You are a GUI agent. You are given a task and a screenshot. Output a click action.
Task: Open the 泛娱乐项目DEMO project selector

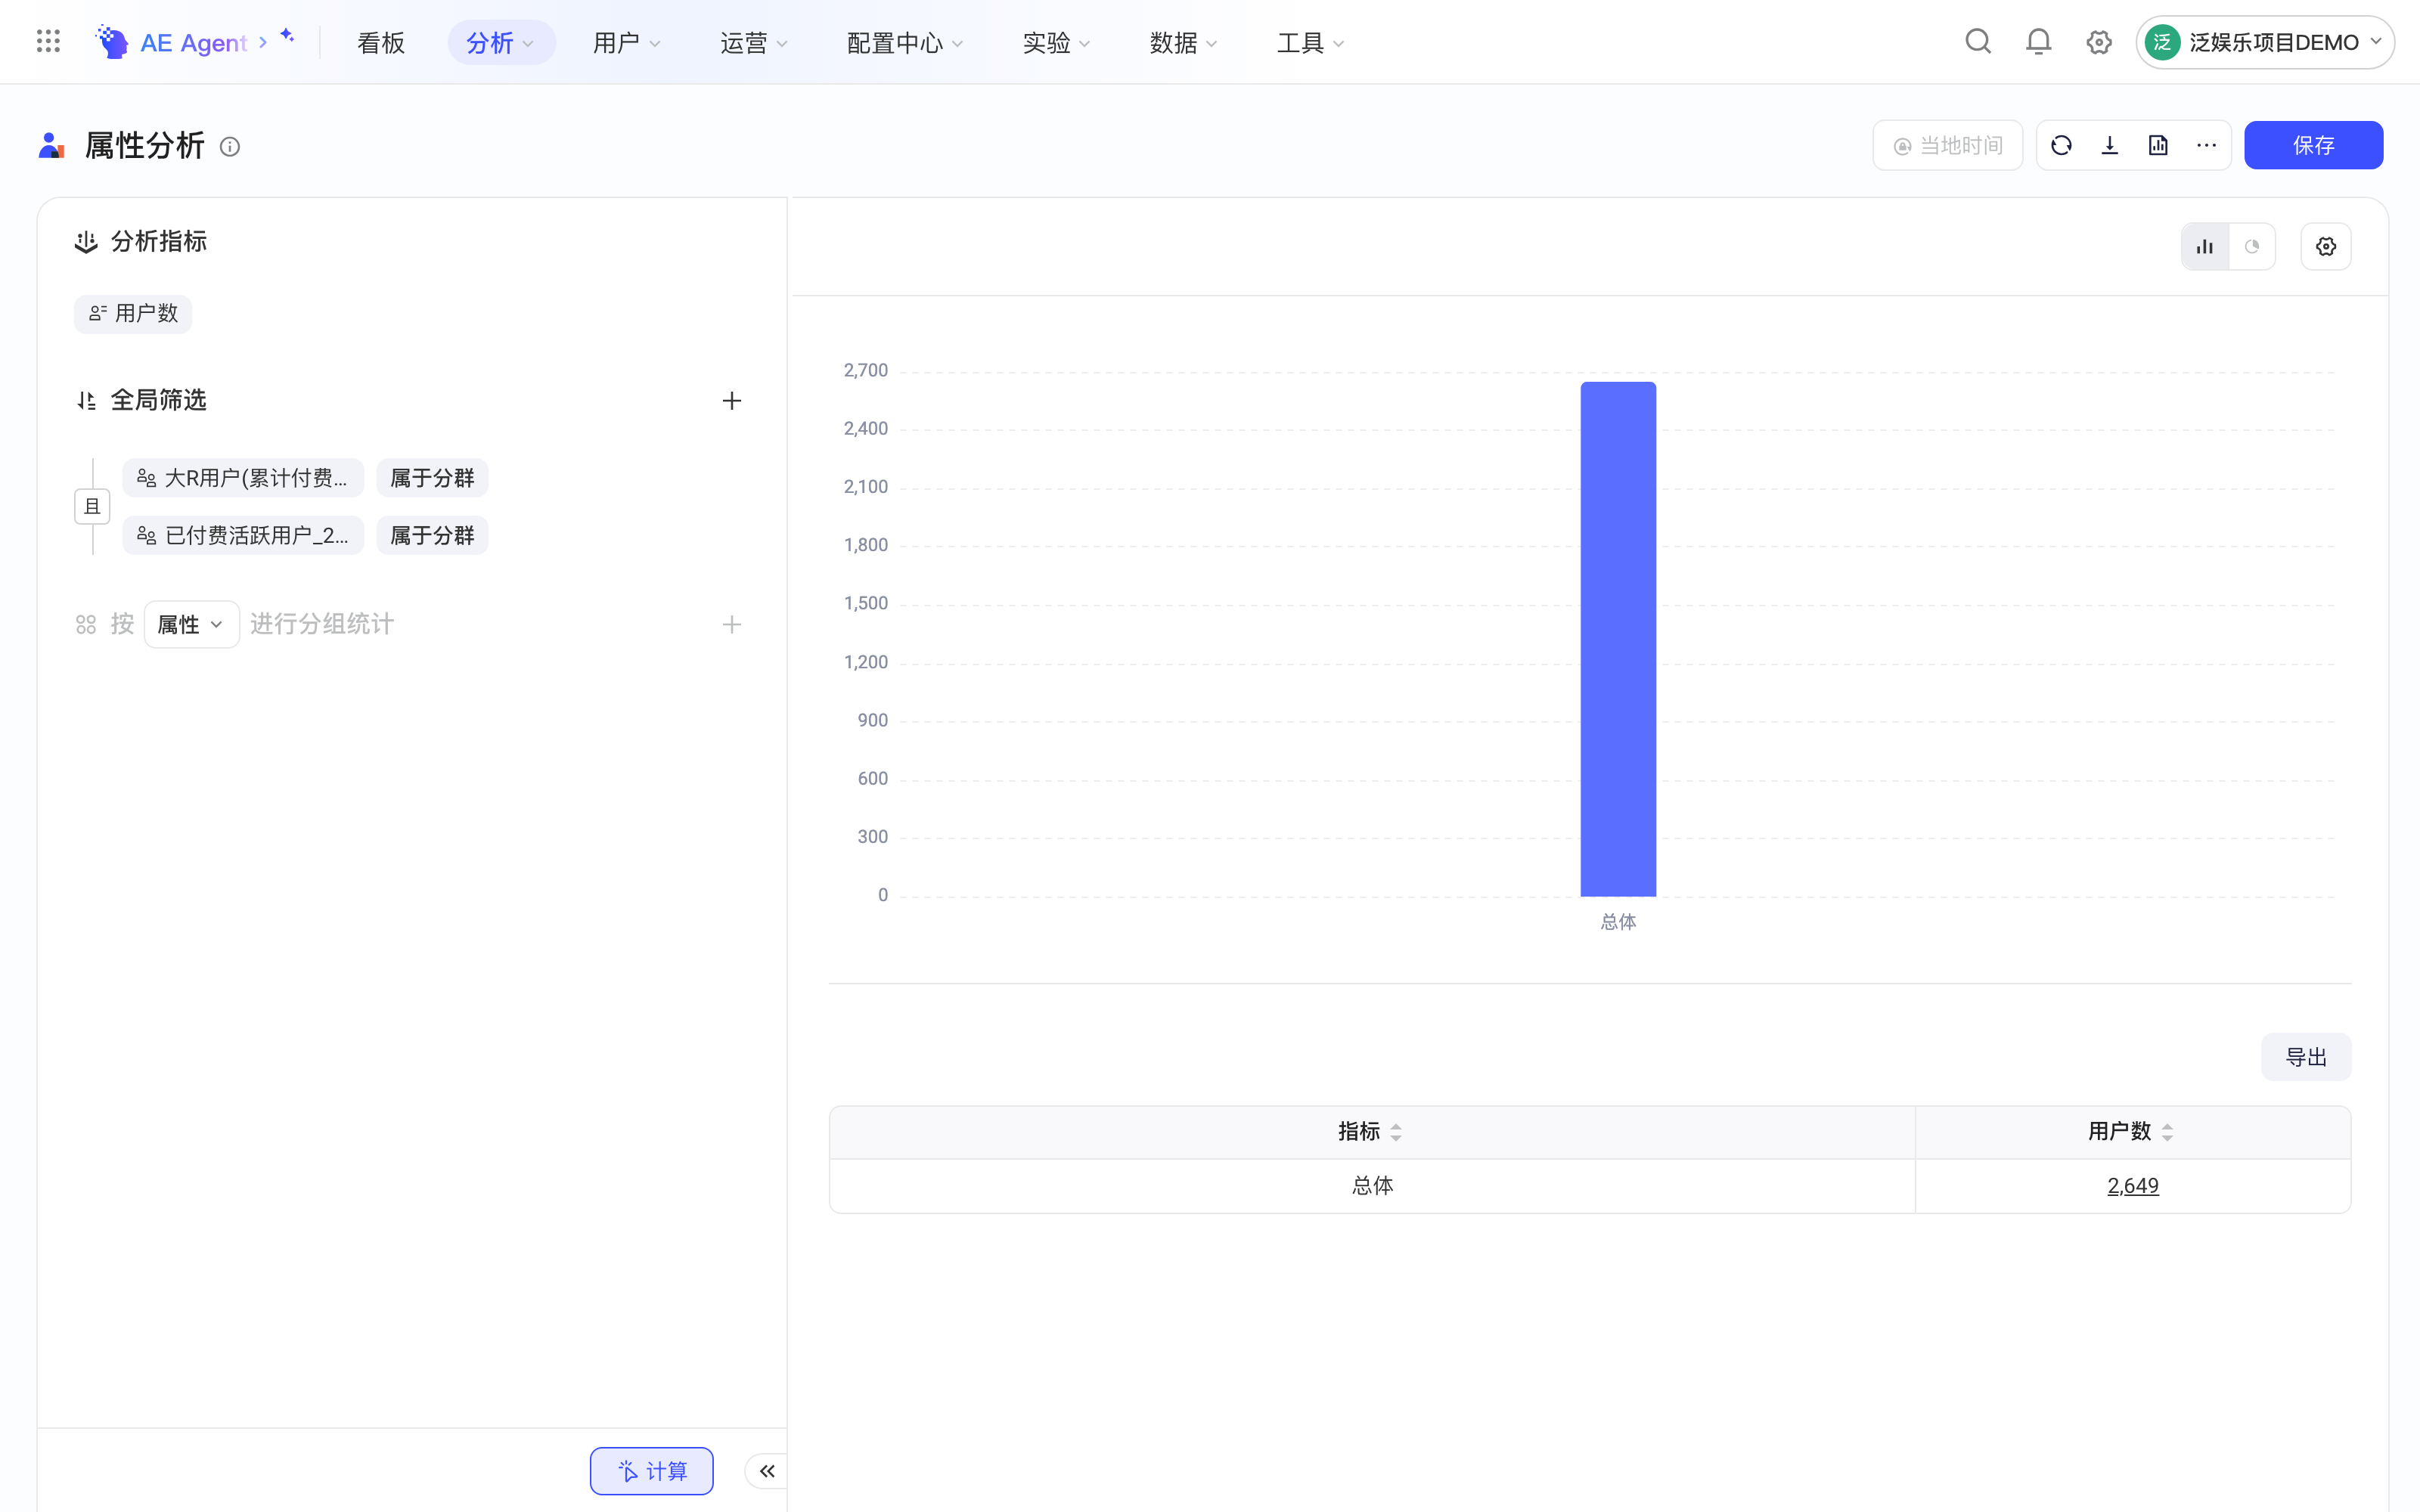tap(2264, 43)
